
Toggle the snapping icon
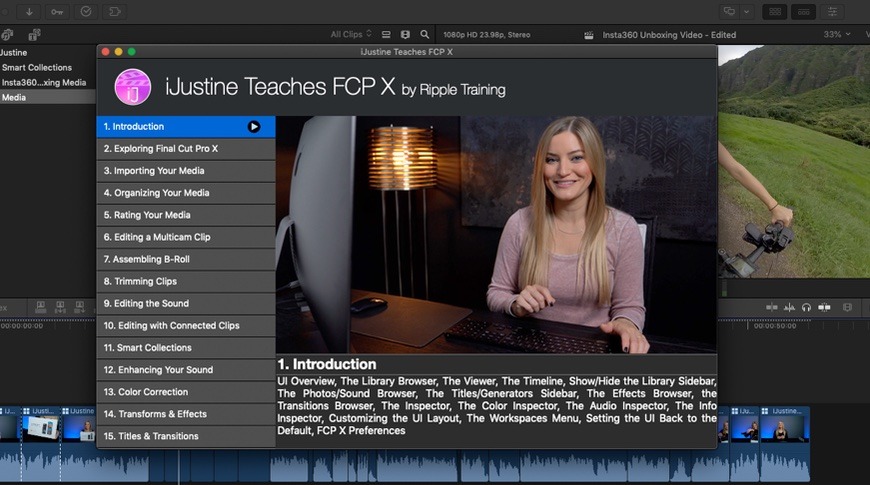(825, 307)
